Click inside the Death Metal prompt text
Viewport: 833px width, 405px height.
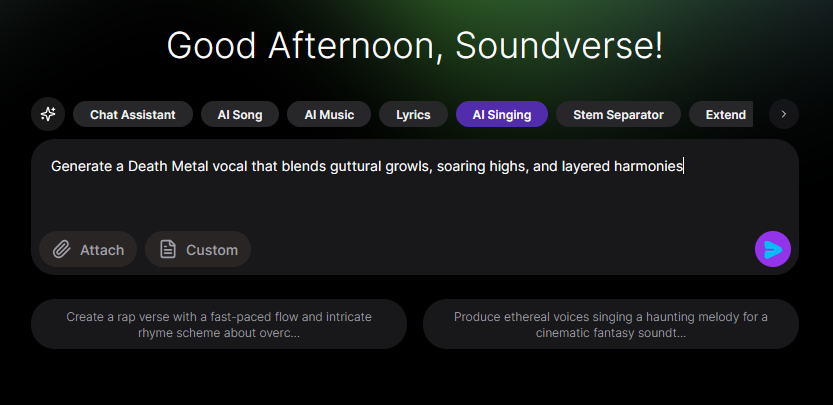coord(367,166)
